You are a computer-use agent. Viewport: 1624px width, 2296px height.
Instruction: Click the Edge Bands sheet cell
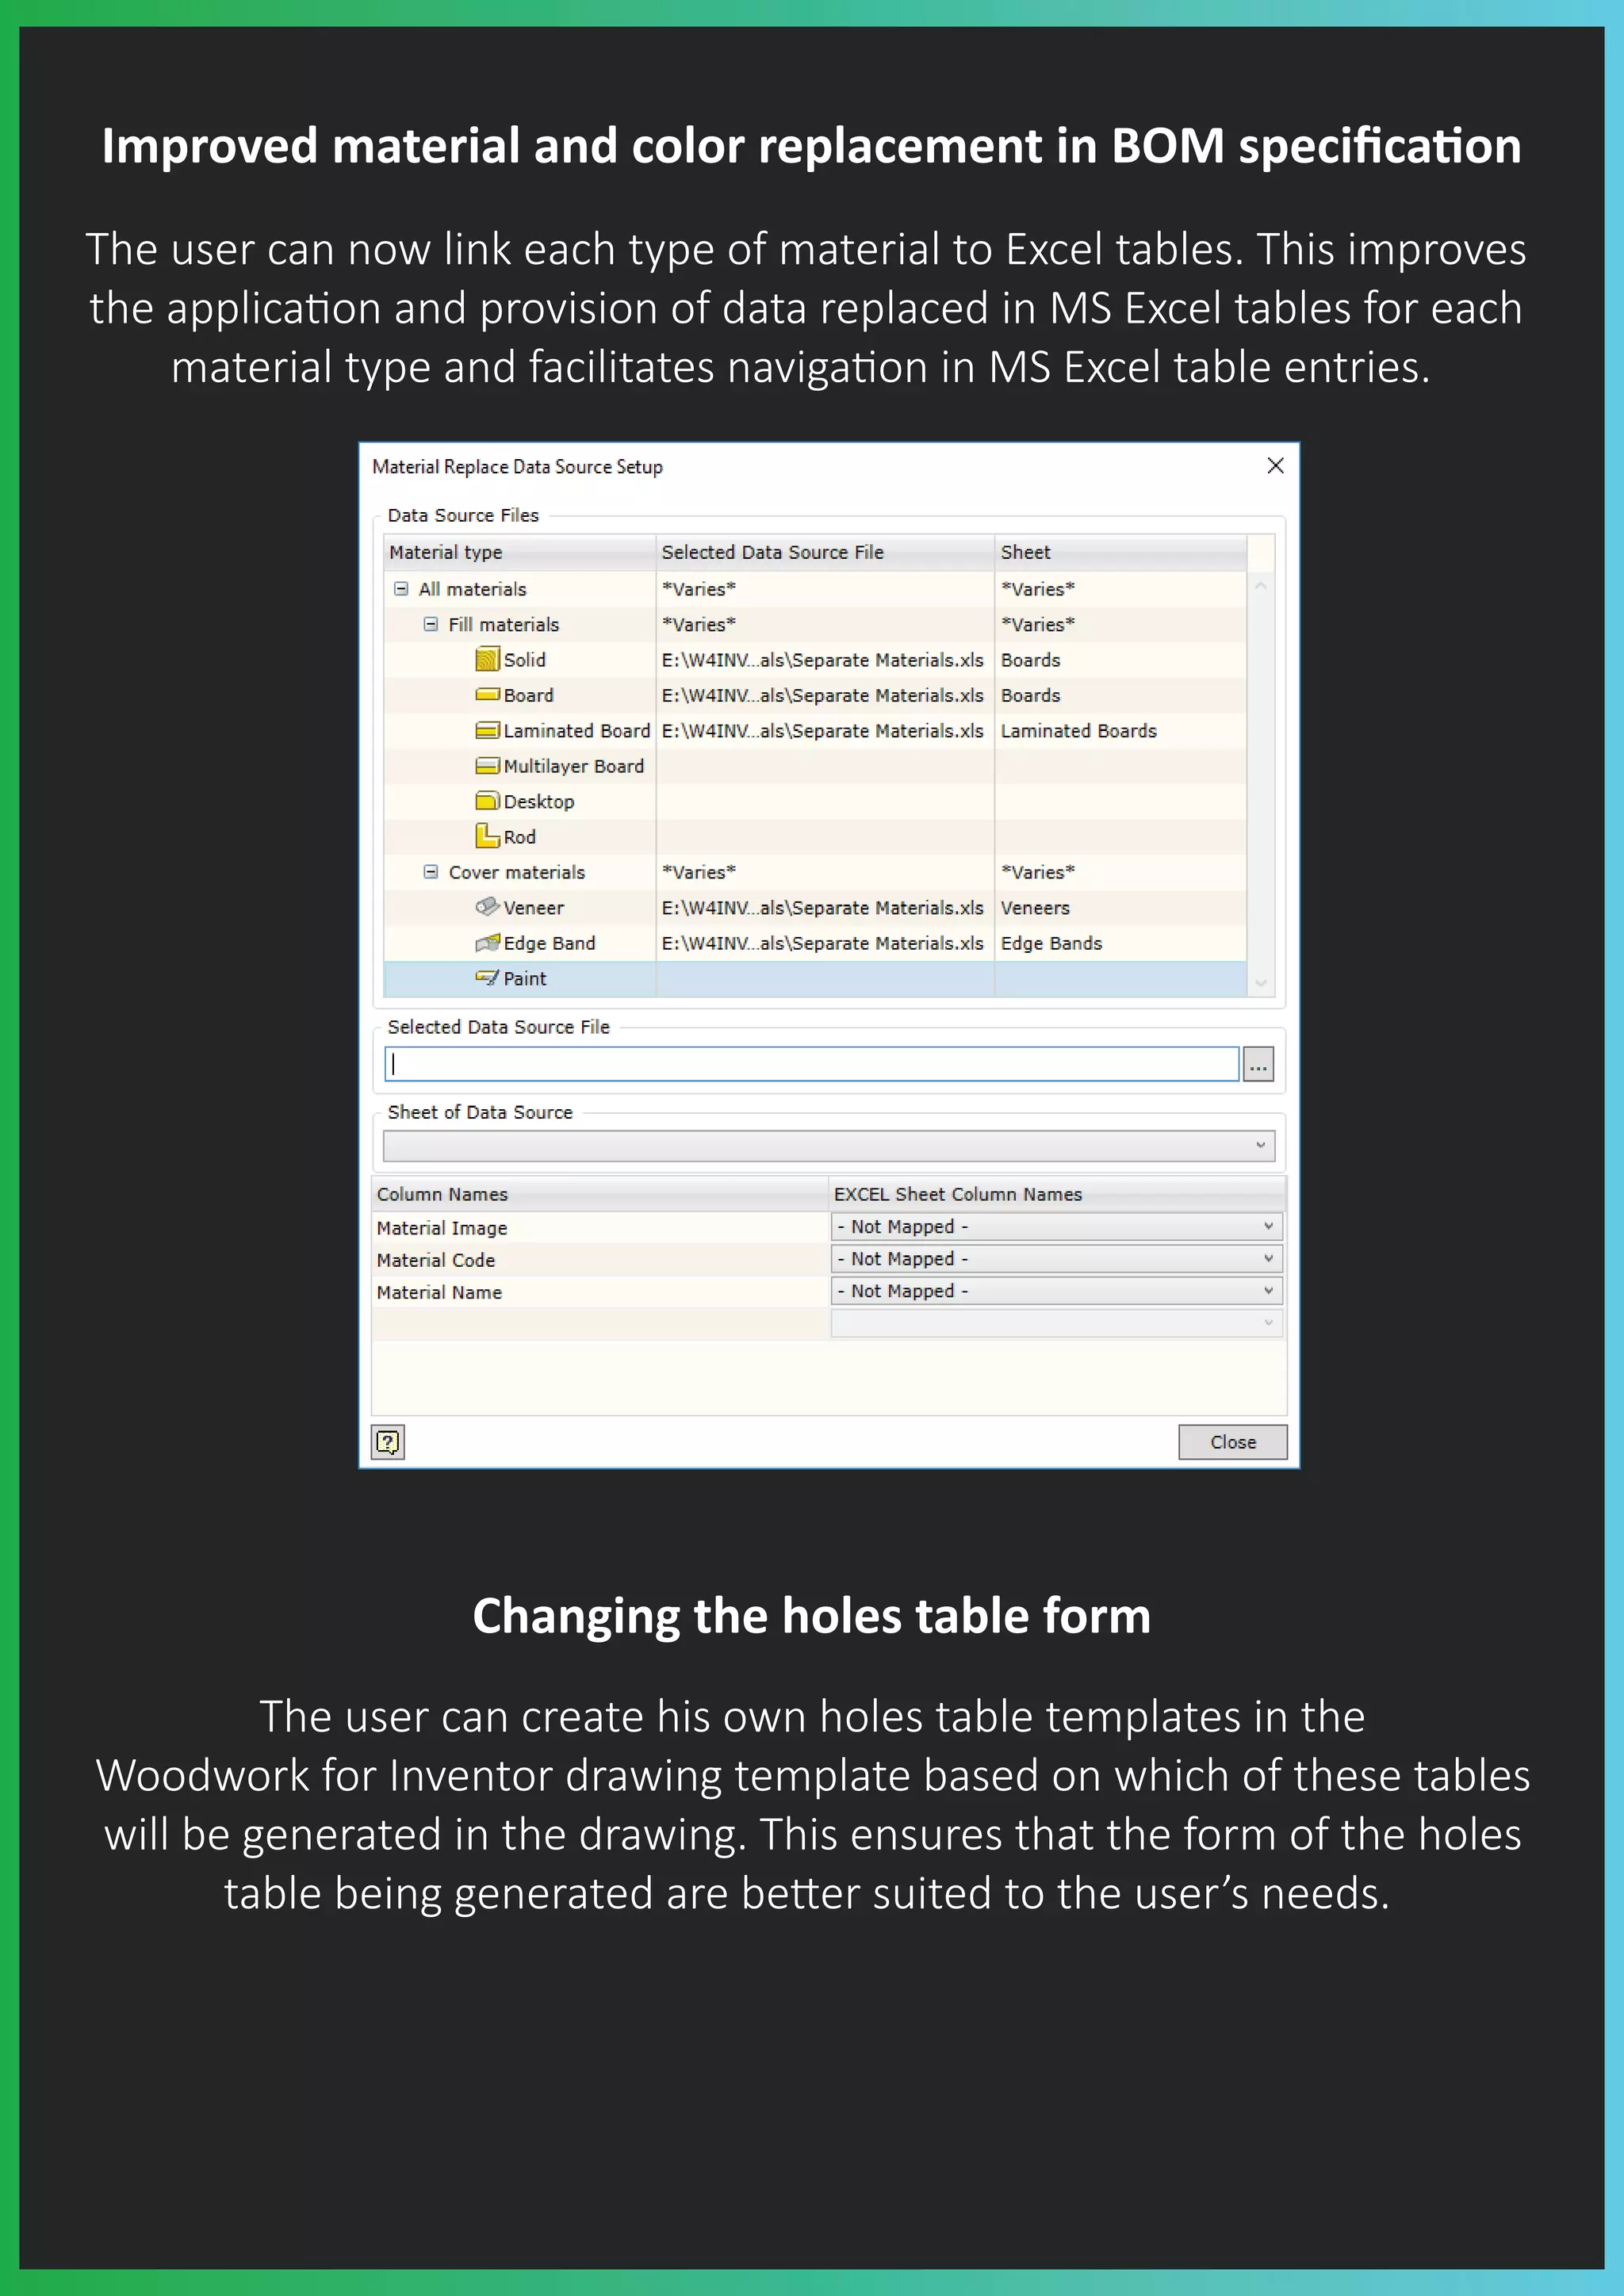pos(1120,942)
